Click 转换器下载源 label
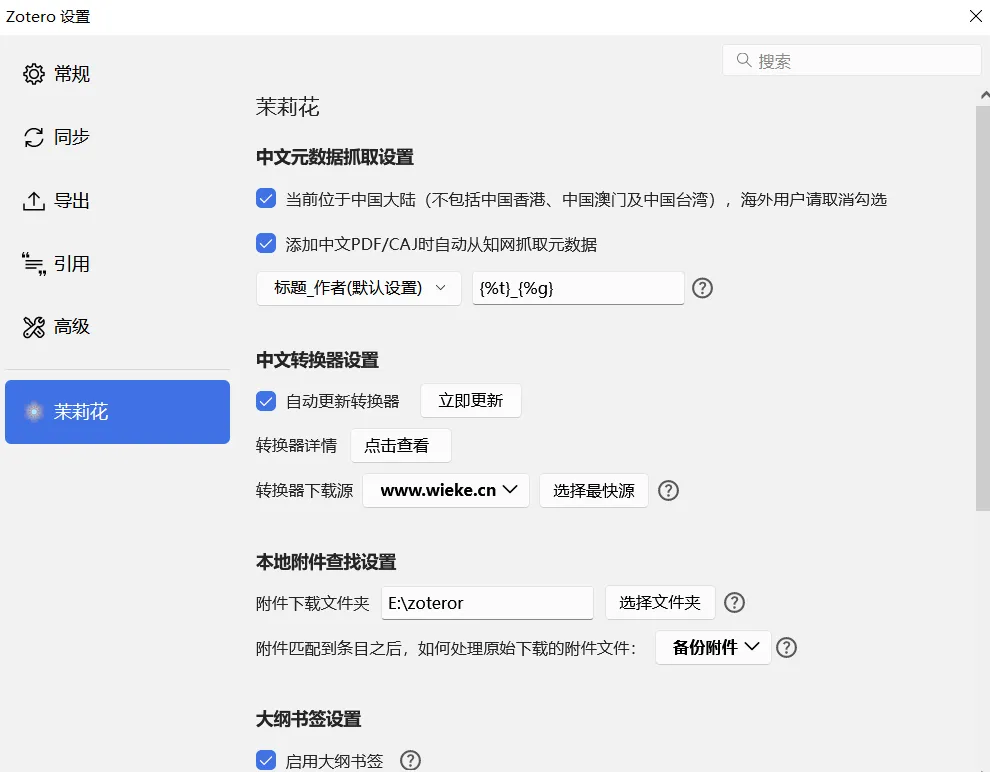This screenshot has width=990, height=772. coord(304,490)
